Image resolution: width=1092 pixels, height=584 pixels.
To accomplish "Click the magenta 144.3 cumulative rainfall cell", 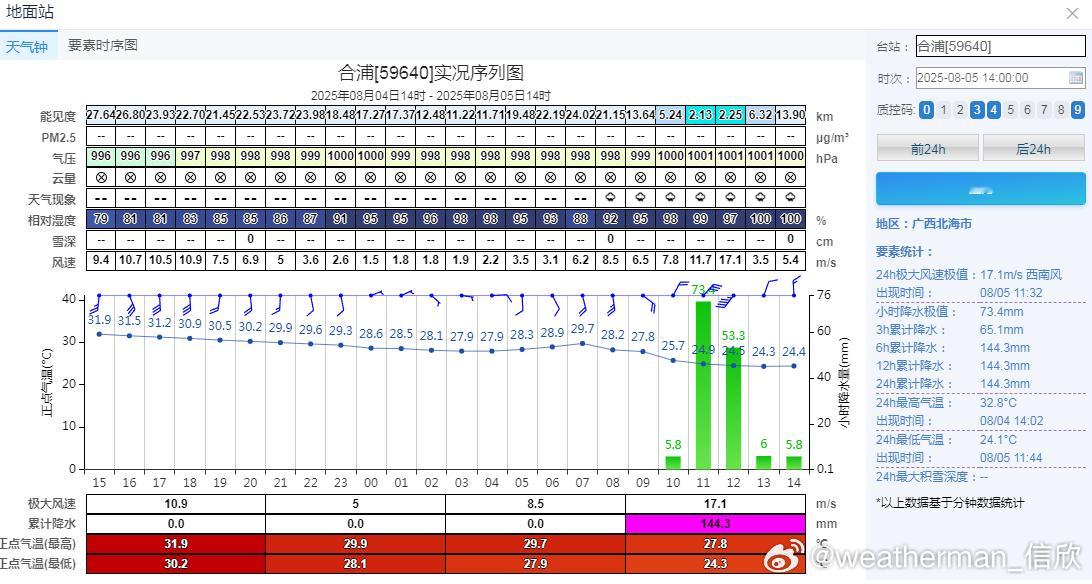I will pos(715,523).
